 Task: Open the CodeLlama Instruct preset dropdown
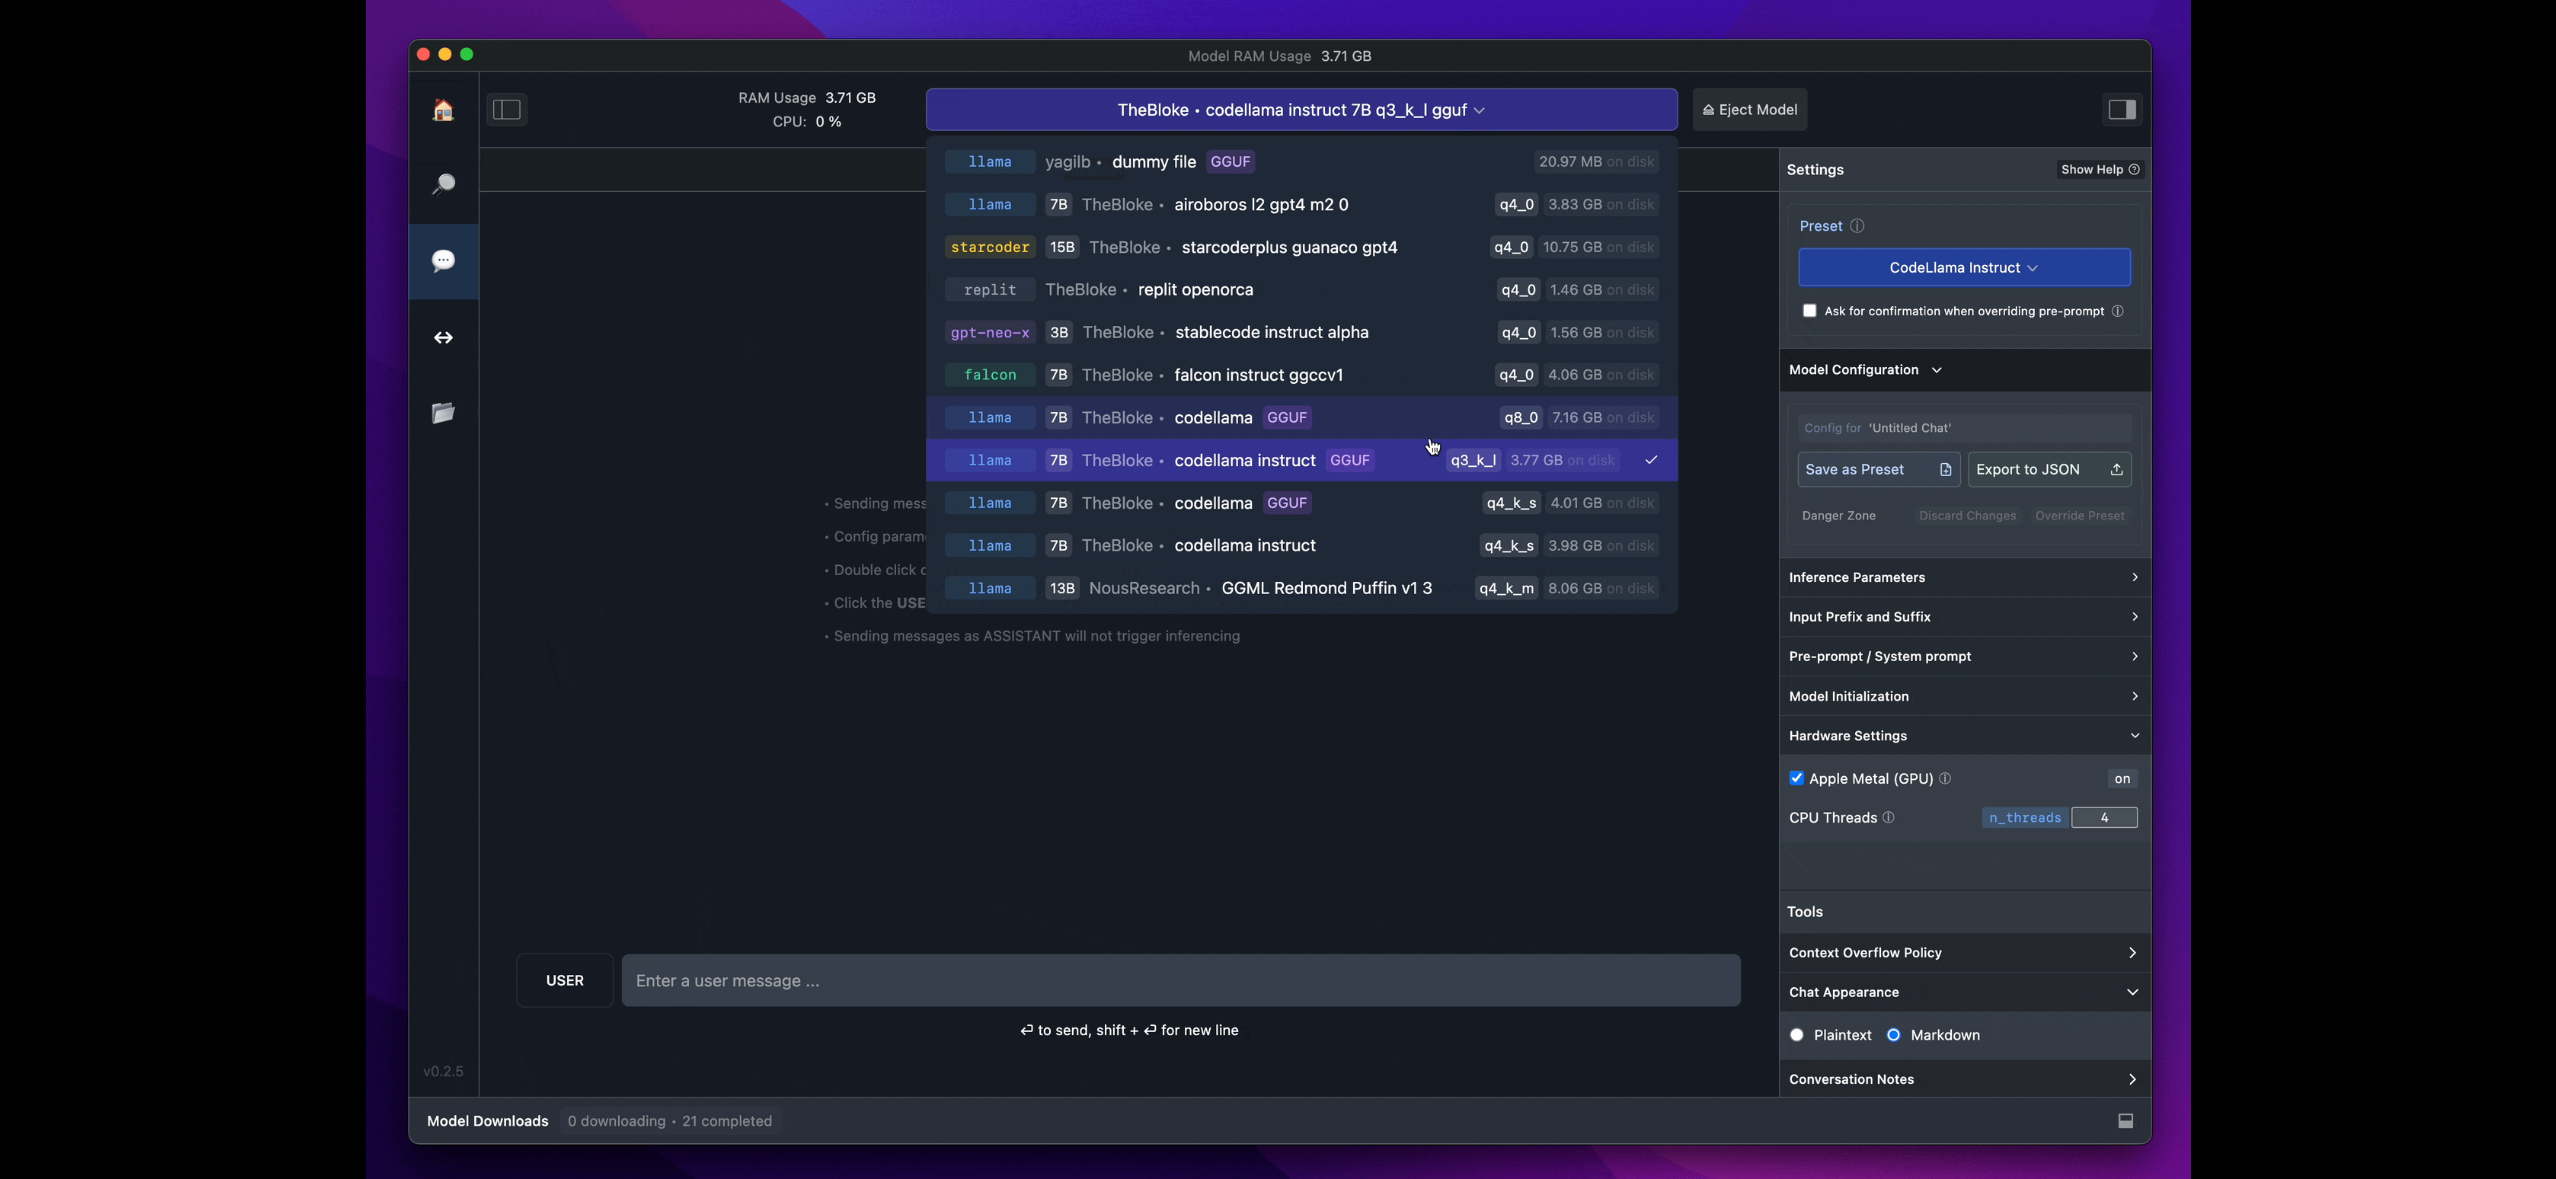pos(1963,268)
